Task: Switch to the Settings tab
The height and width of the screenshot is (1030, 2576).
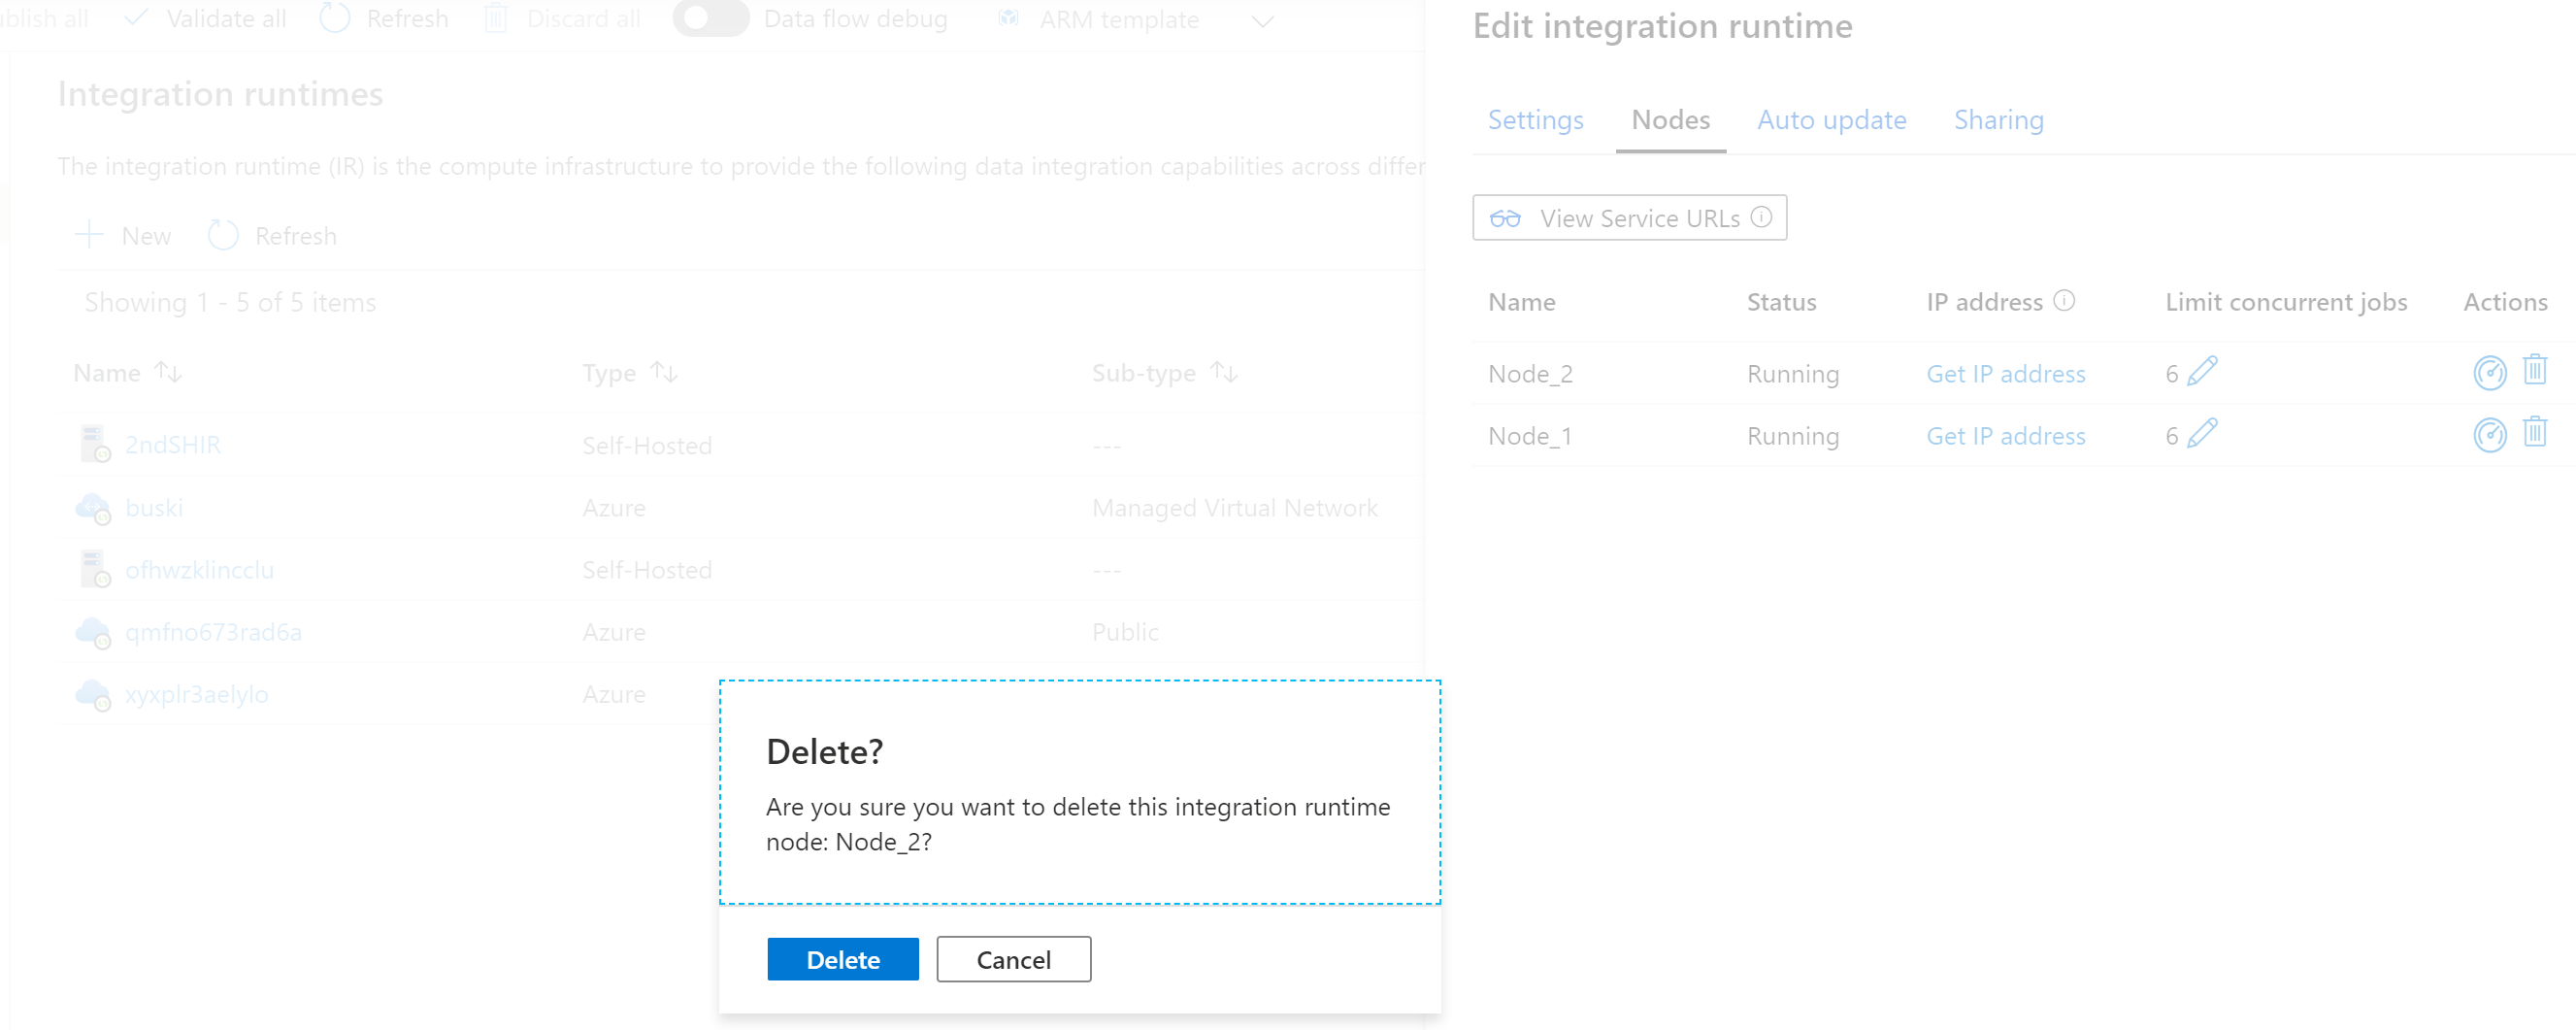Action: (1535, 119)
